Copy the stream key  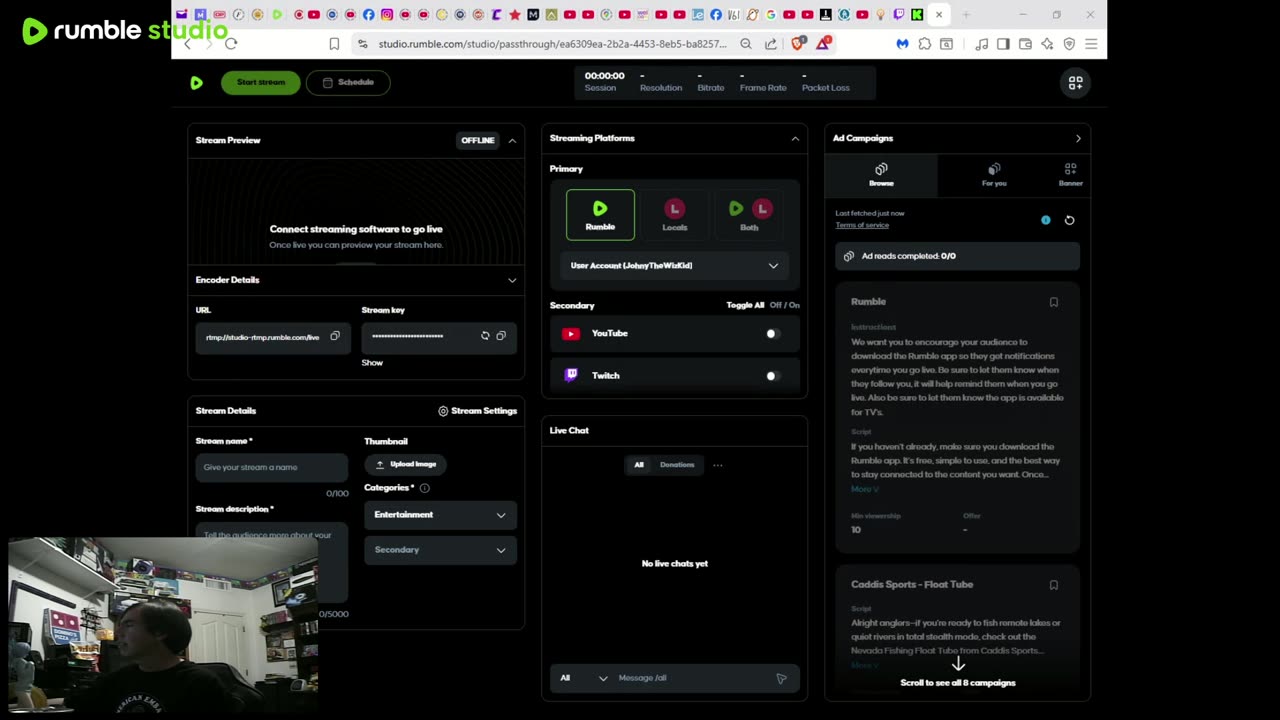[501, 336]
